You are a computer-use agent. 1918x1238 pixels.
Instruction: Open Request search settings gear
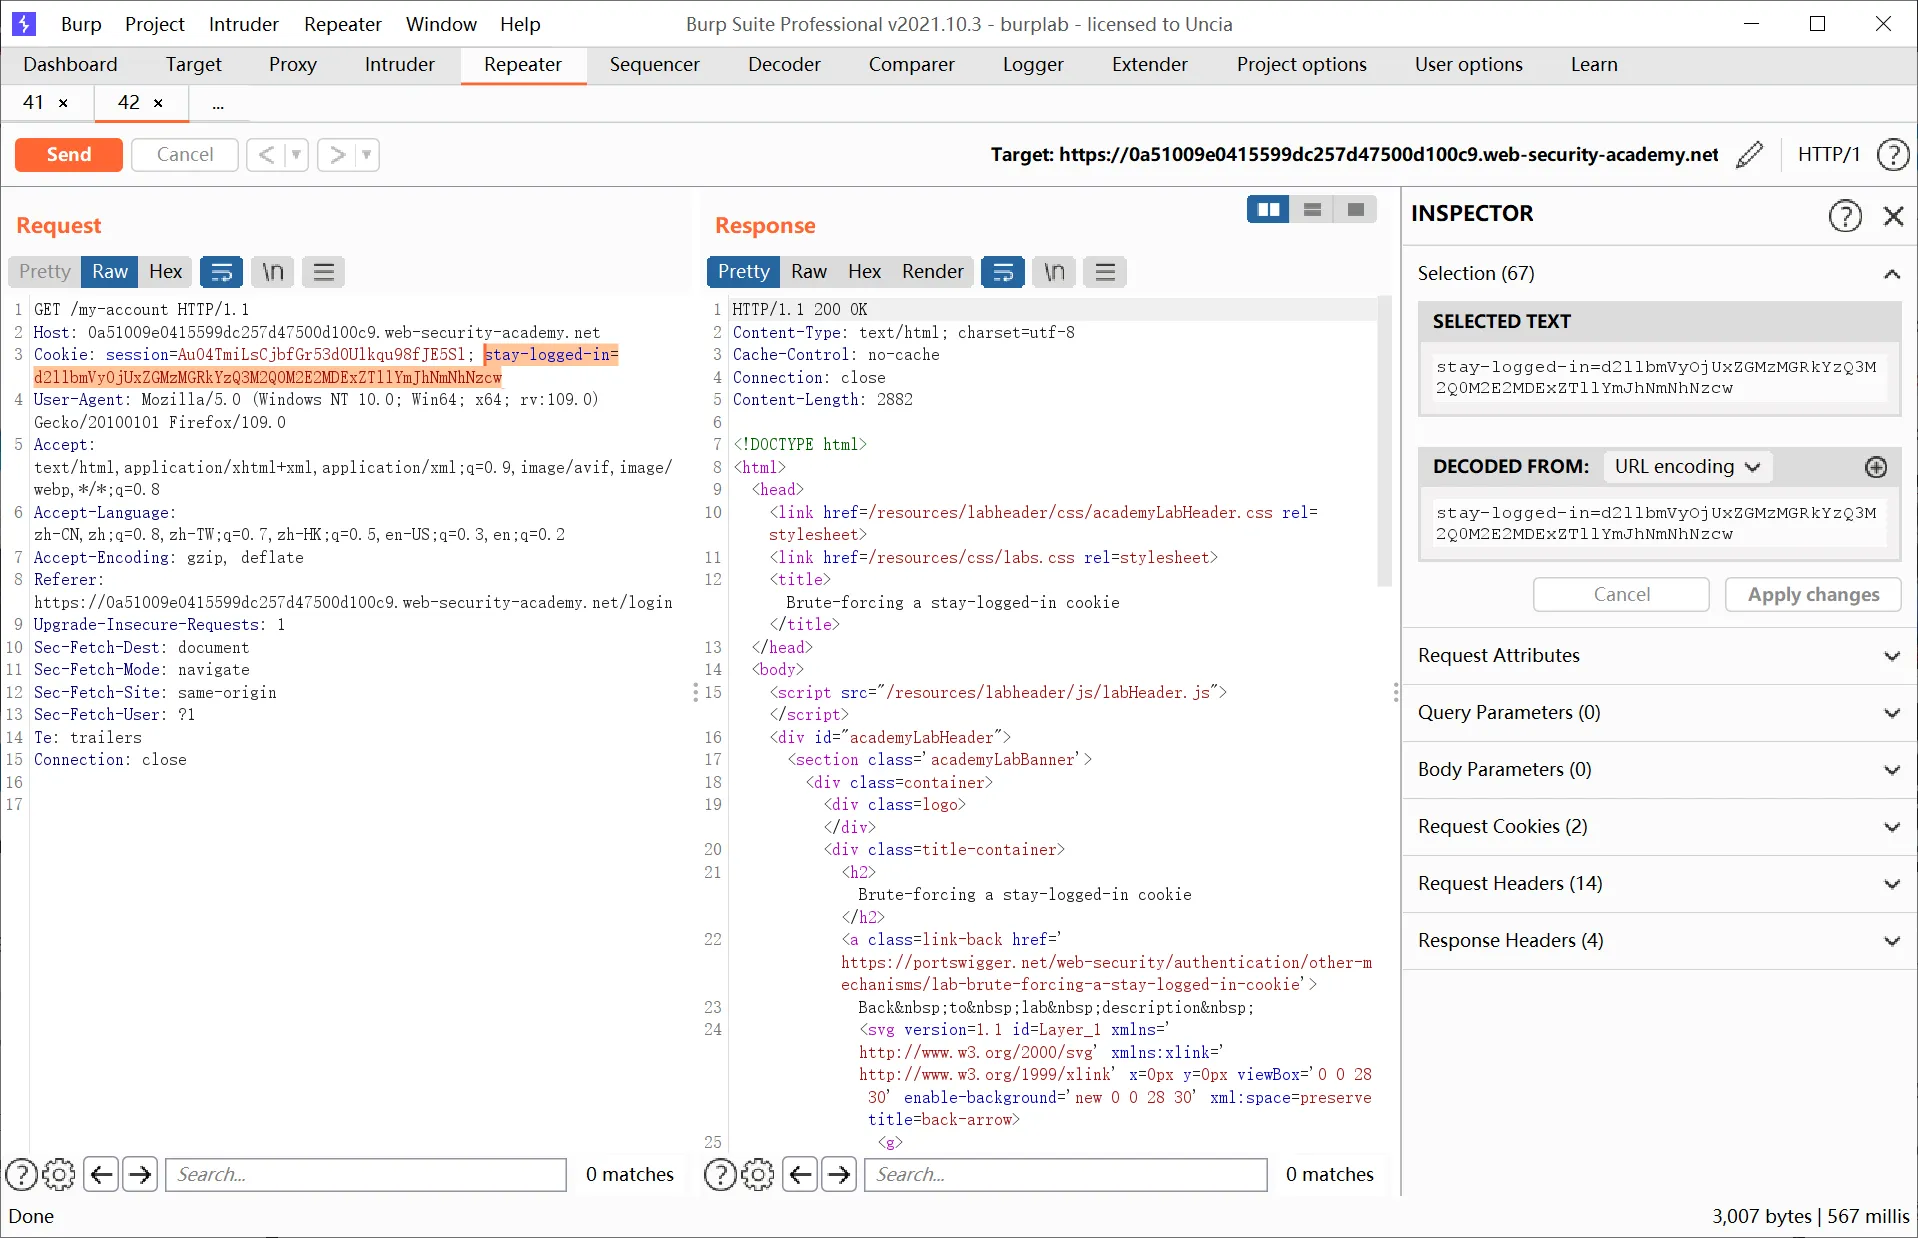point(59,1174)
